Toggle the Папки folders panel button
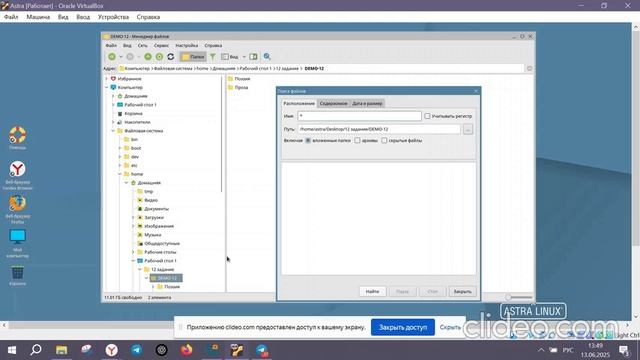The image size is (640, 360). (193, 57)
